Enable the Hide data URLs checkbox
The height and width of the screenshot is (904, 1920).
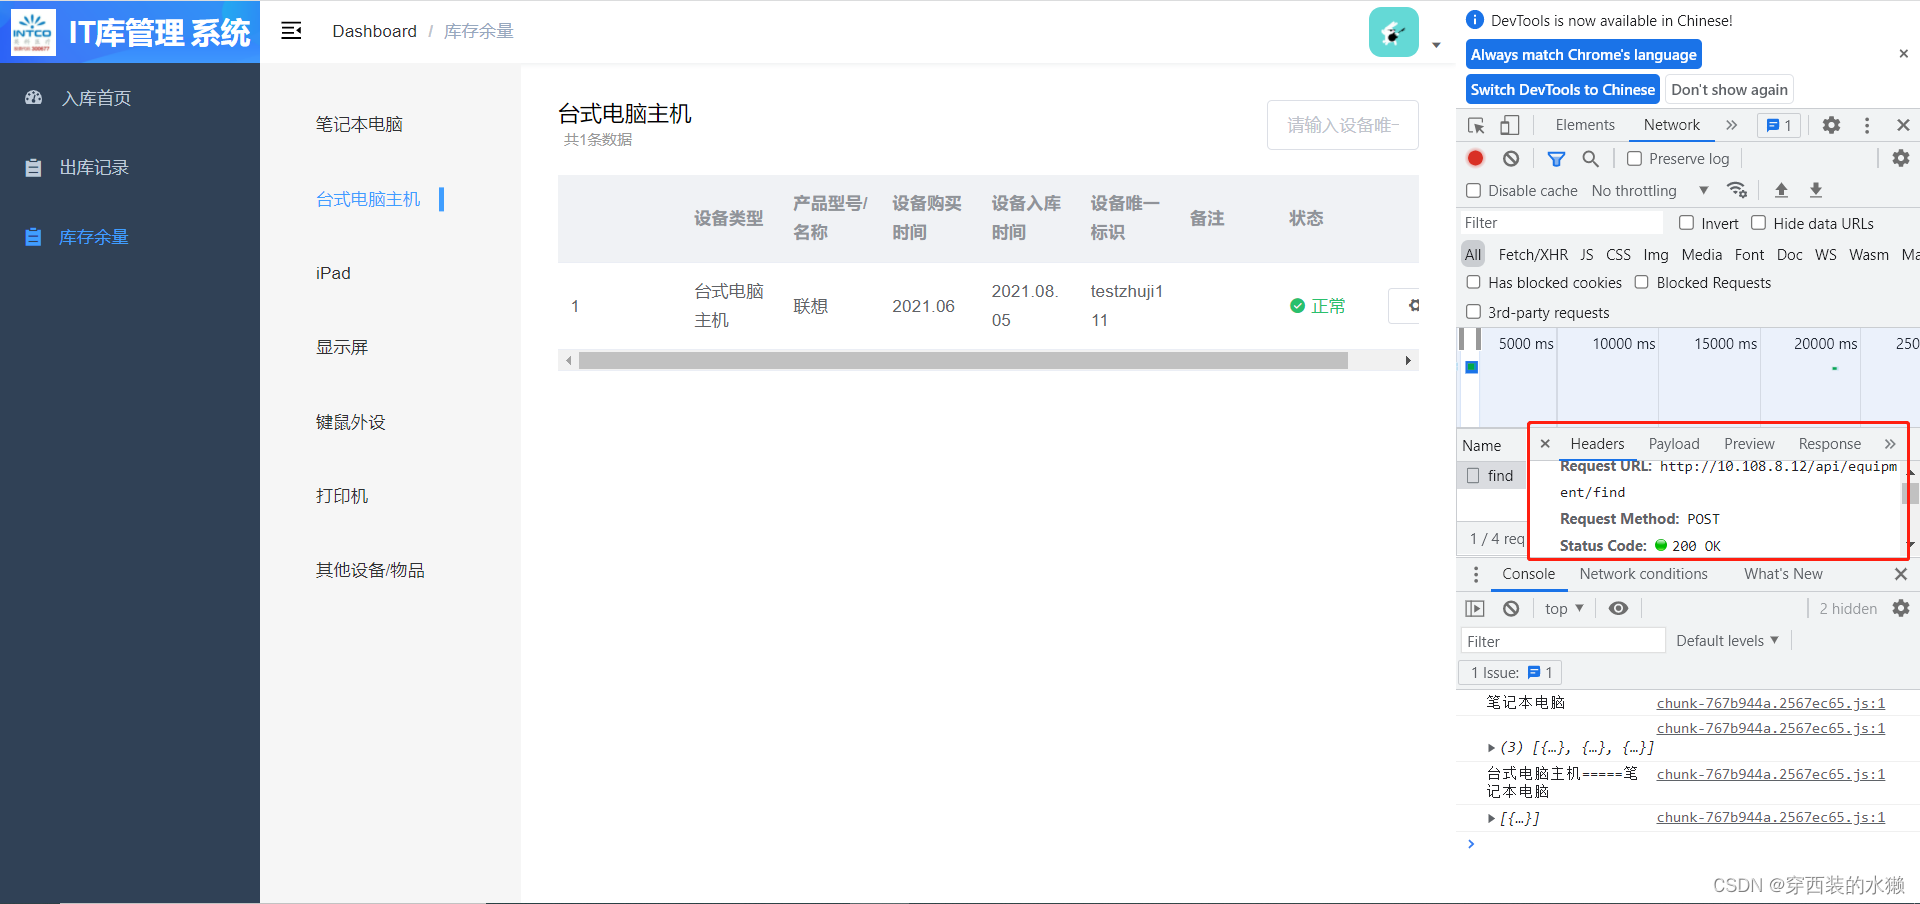[1758, 223]
